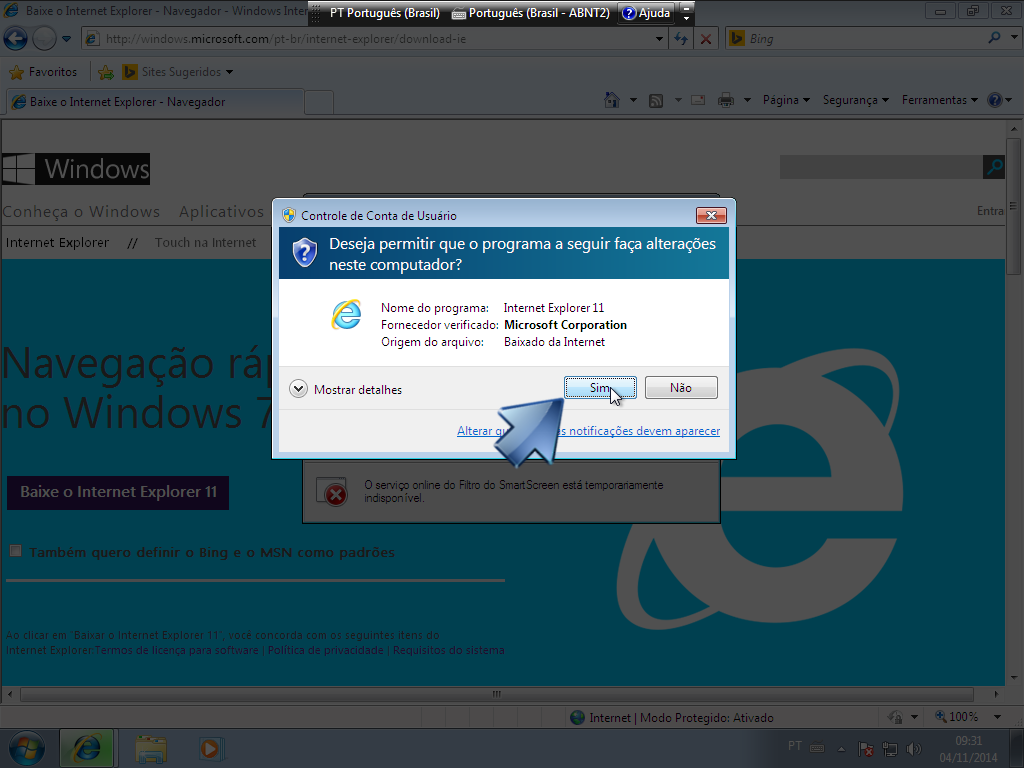Image resolution: width=1024 pixels, height=768 pixels.
Task: Click the Windows logo on the page
Action: [76, 168]
